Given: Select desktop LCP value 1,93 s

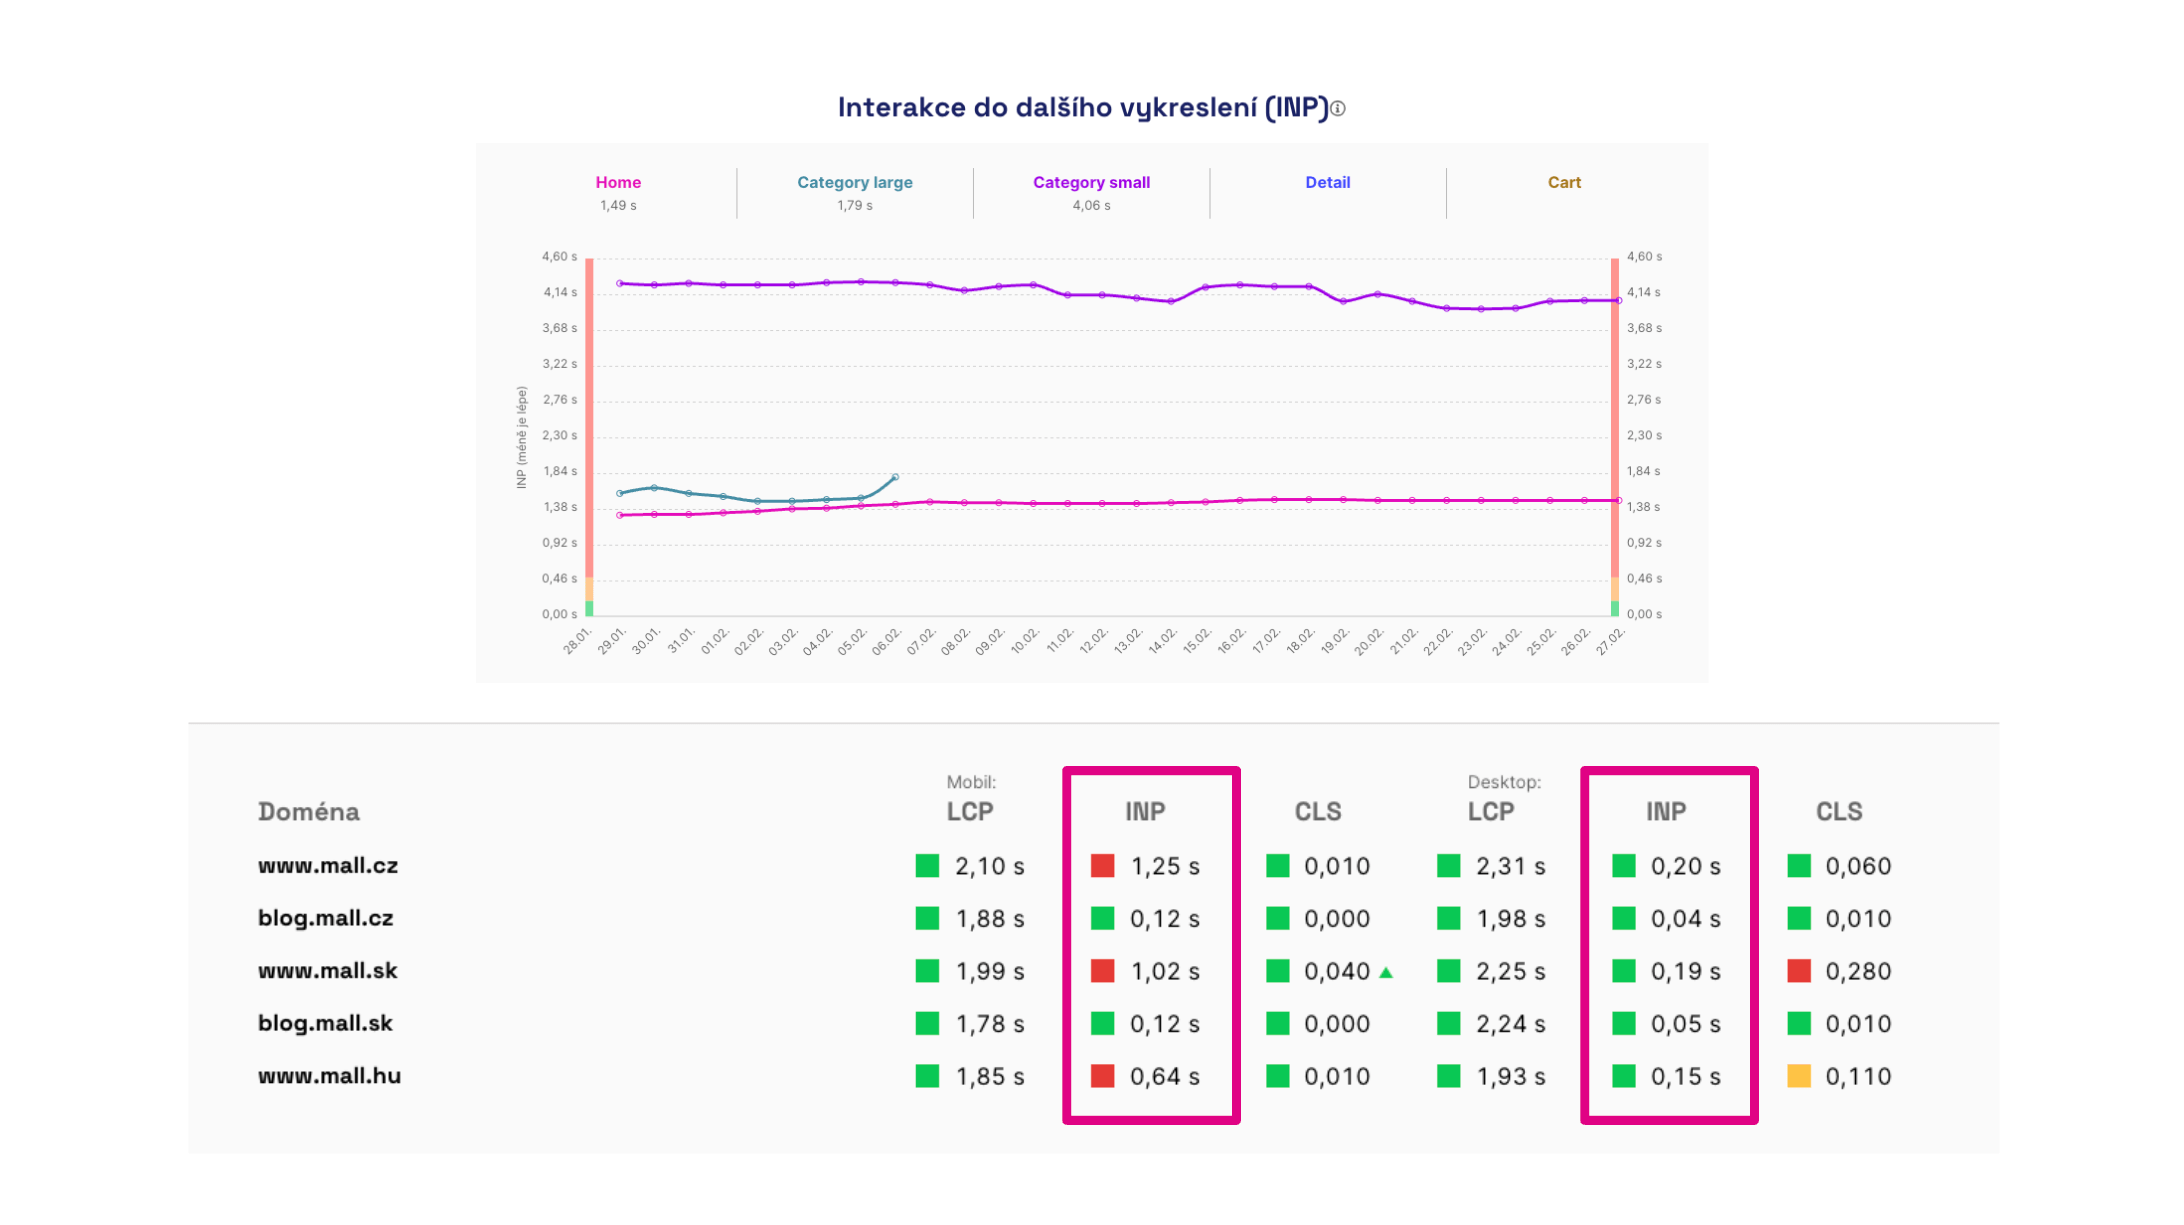Looking at the screenshot, I should point(1511,1076).
